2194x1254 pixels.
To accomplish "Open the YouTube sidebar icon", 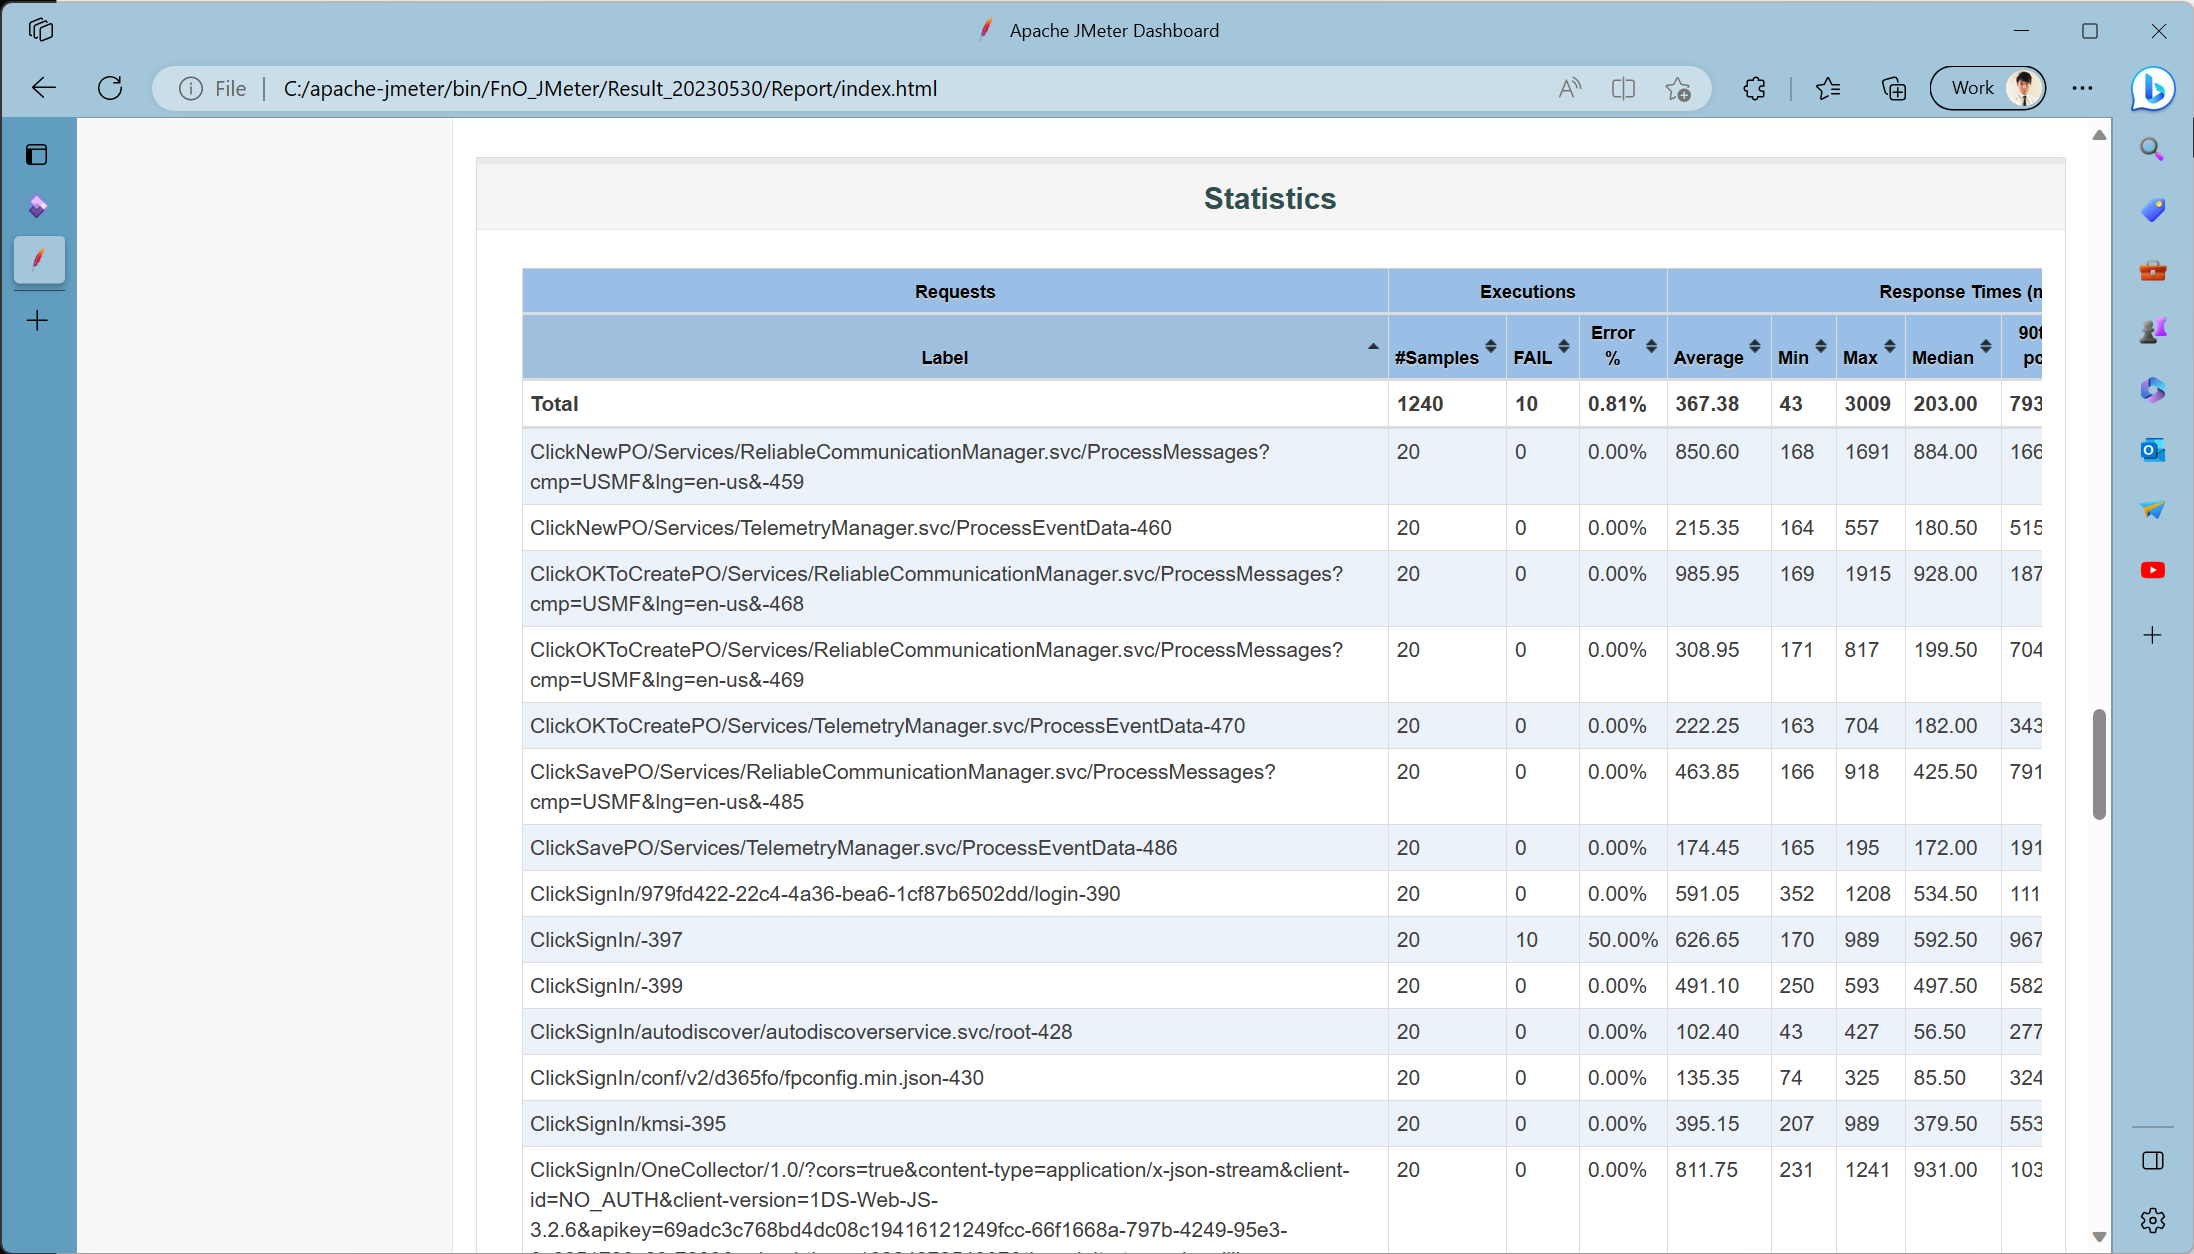I will [x=2152, y=570].
